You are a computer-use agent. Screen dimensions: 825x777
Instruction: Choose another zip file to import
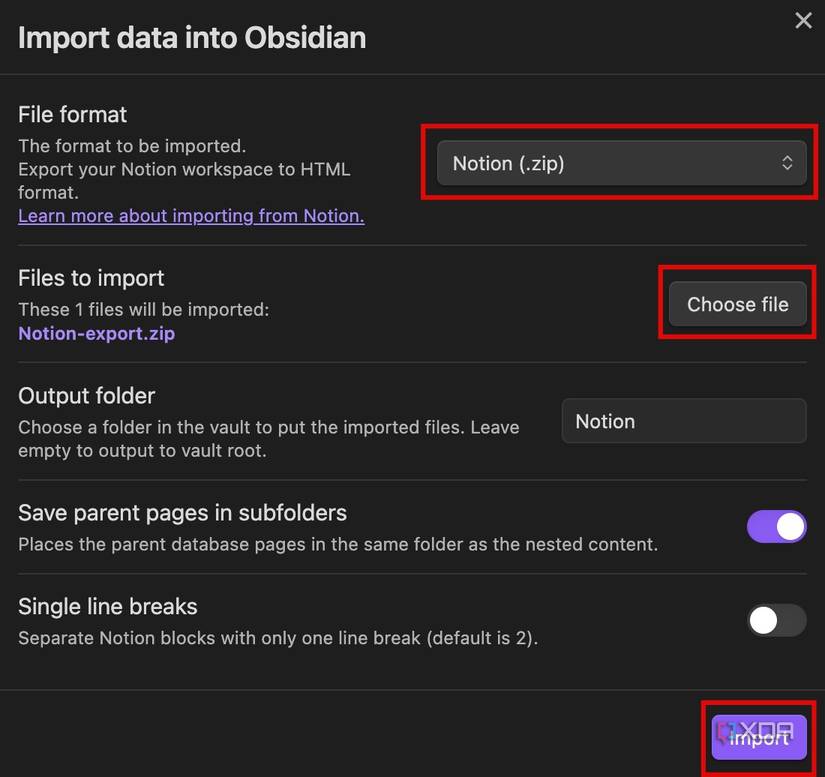737,303
